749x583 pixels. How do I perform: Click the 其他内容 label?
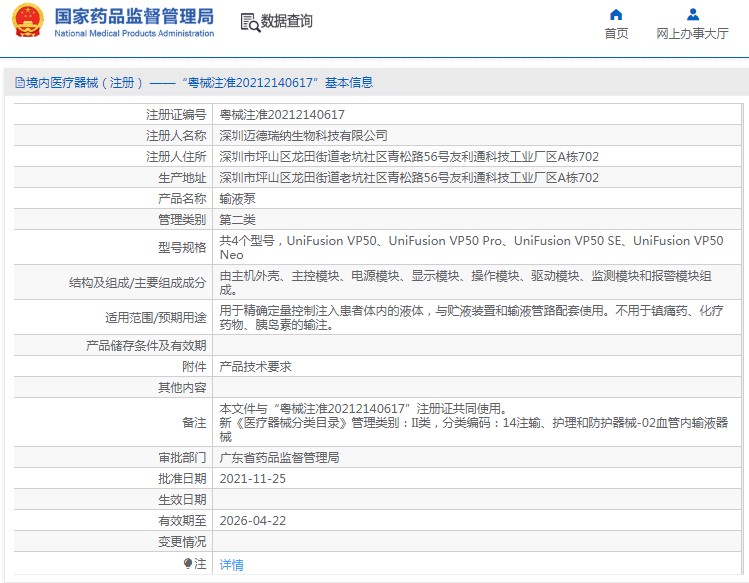pyautogui.click(x=182, y=388)
